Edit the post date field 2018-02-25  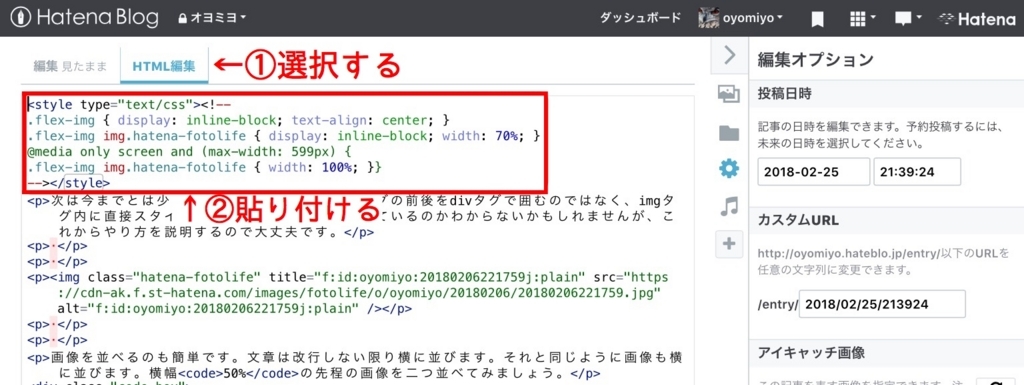[x=814, y=172]
